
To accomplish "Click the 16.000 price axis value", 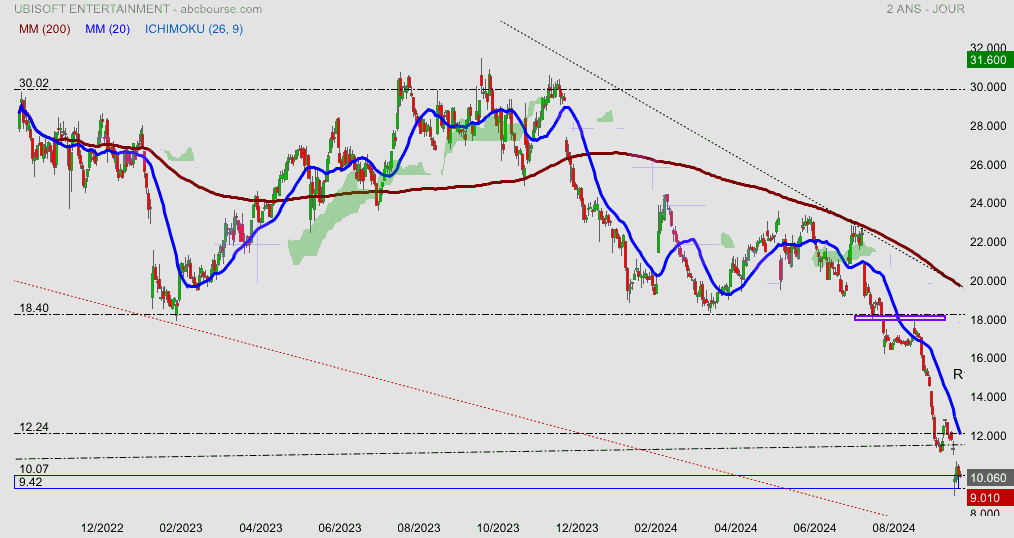I will click(x=987, y=358).
